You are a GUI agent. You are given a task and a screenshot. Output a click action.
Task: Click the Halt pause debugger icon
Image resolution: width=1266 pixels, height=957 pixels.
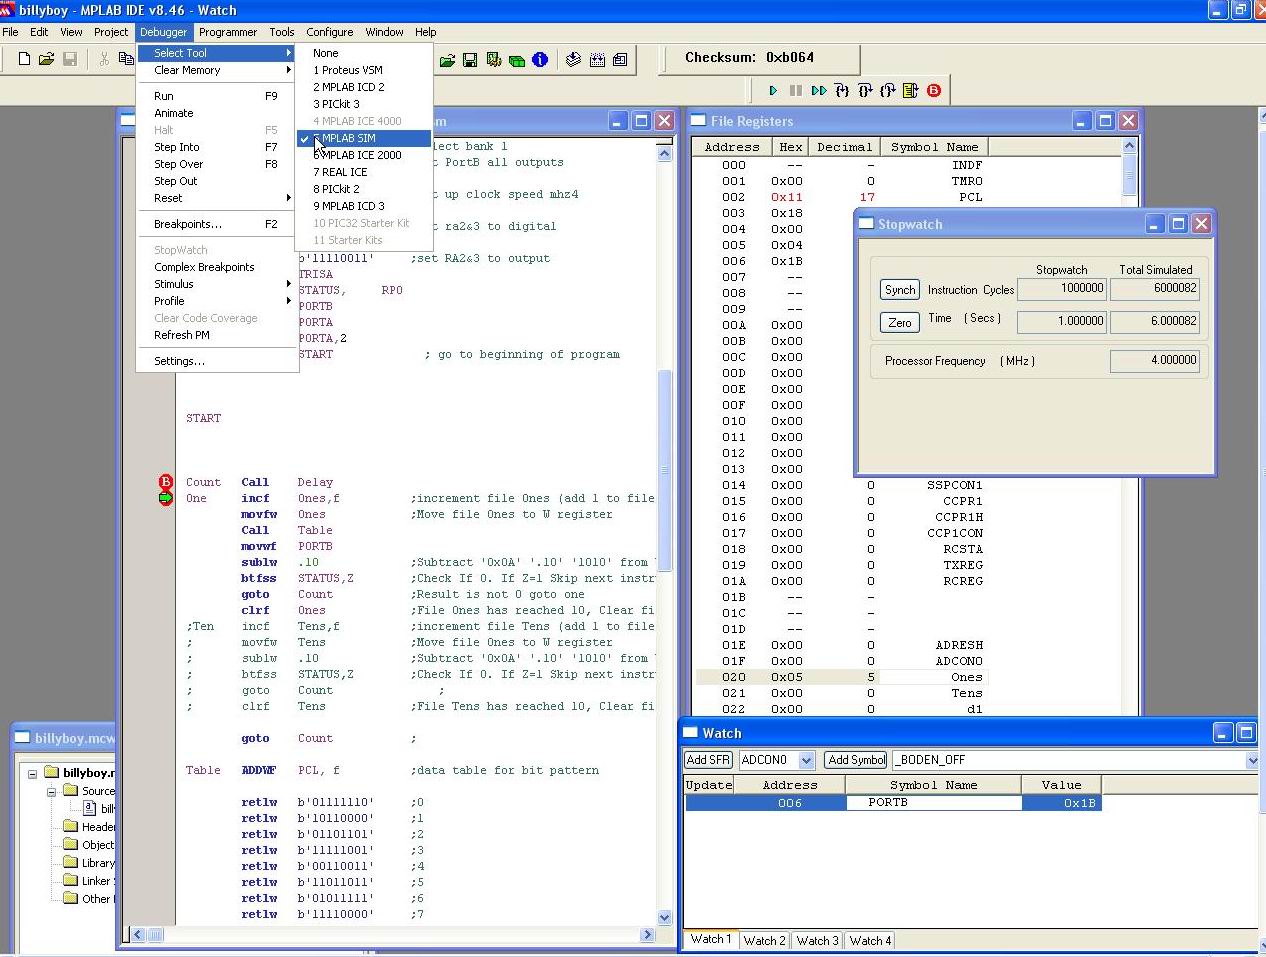(x=796, y=91)
